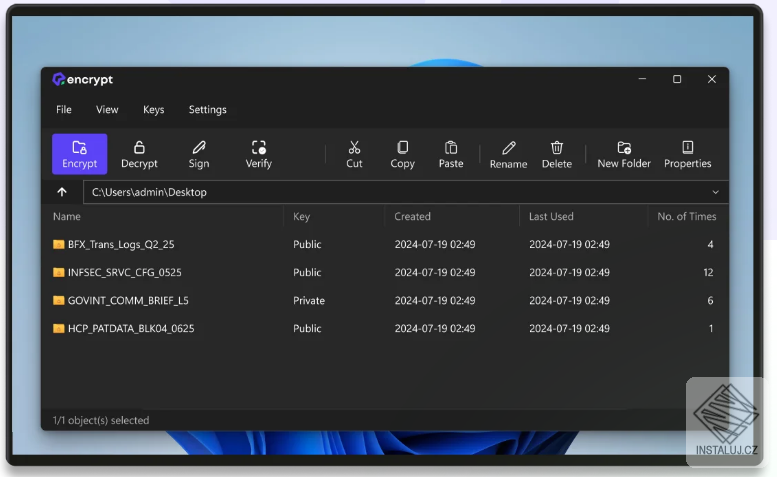Expand the path history dropdown arrow
The image size is (777, 477).
(715, 192)
